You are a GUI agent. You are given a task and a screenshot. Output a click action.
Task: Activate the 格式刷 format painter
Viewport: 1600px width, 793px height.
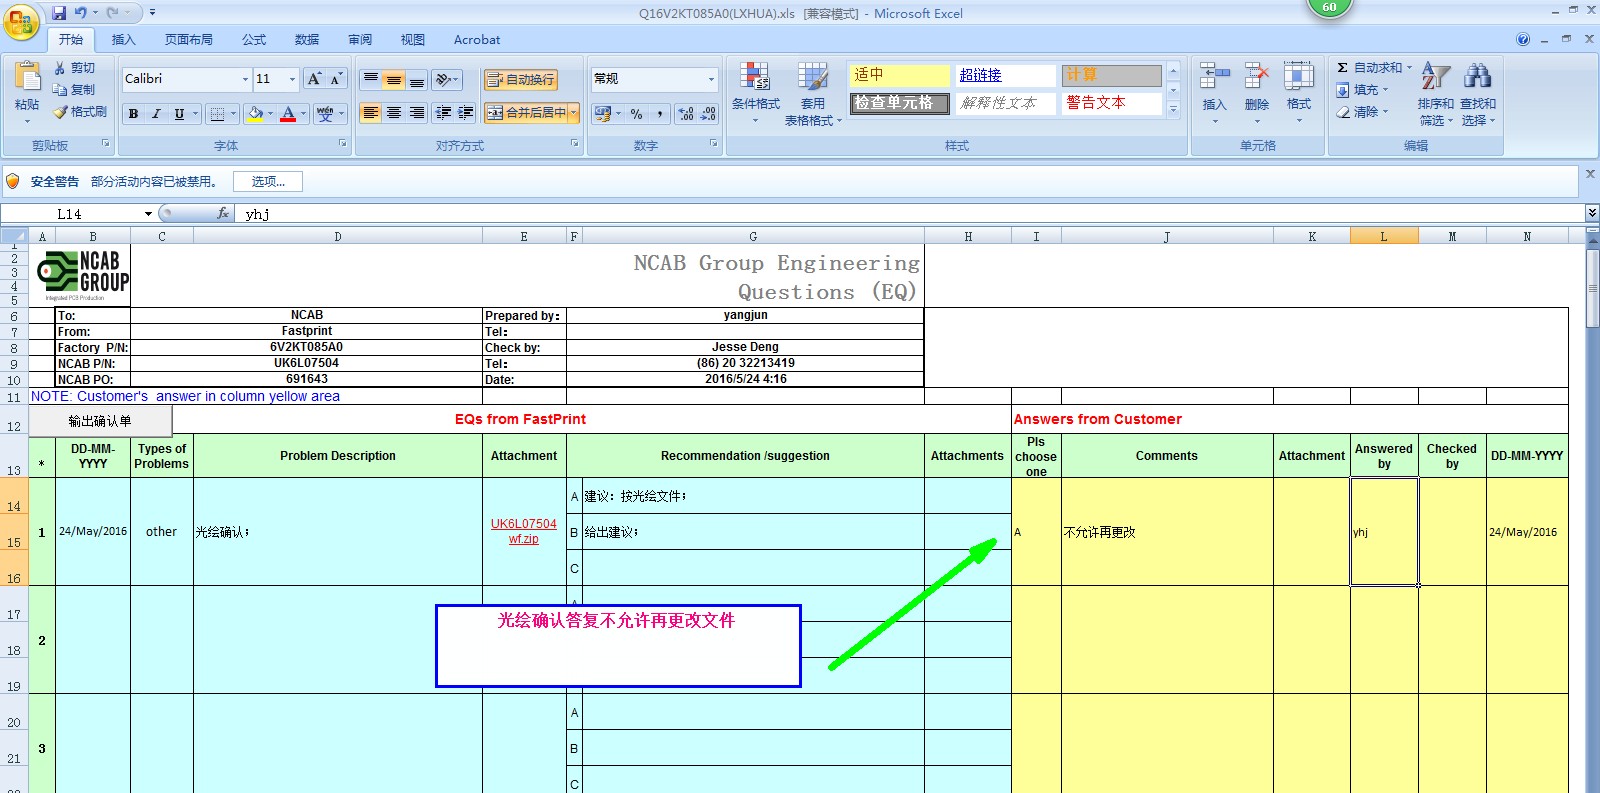coord(80,112)
